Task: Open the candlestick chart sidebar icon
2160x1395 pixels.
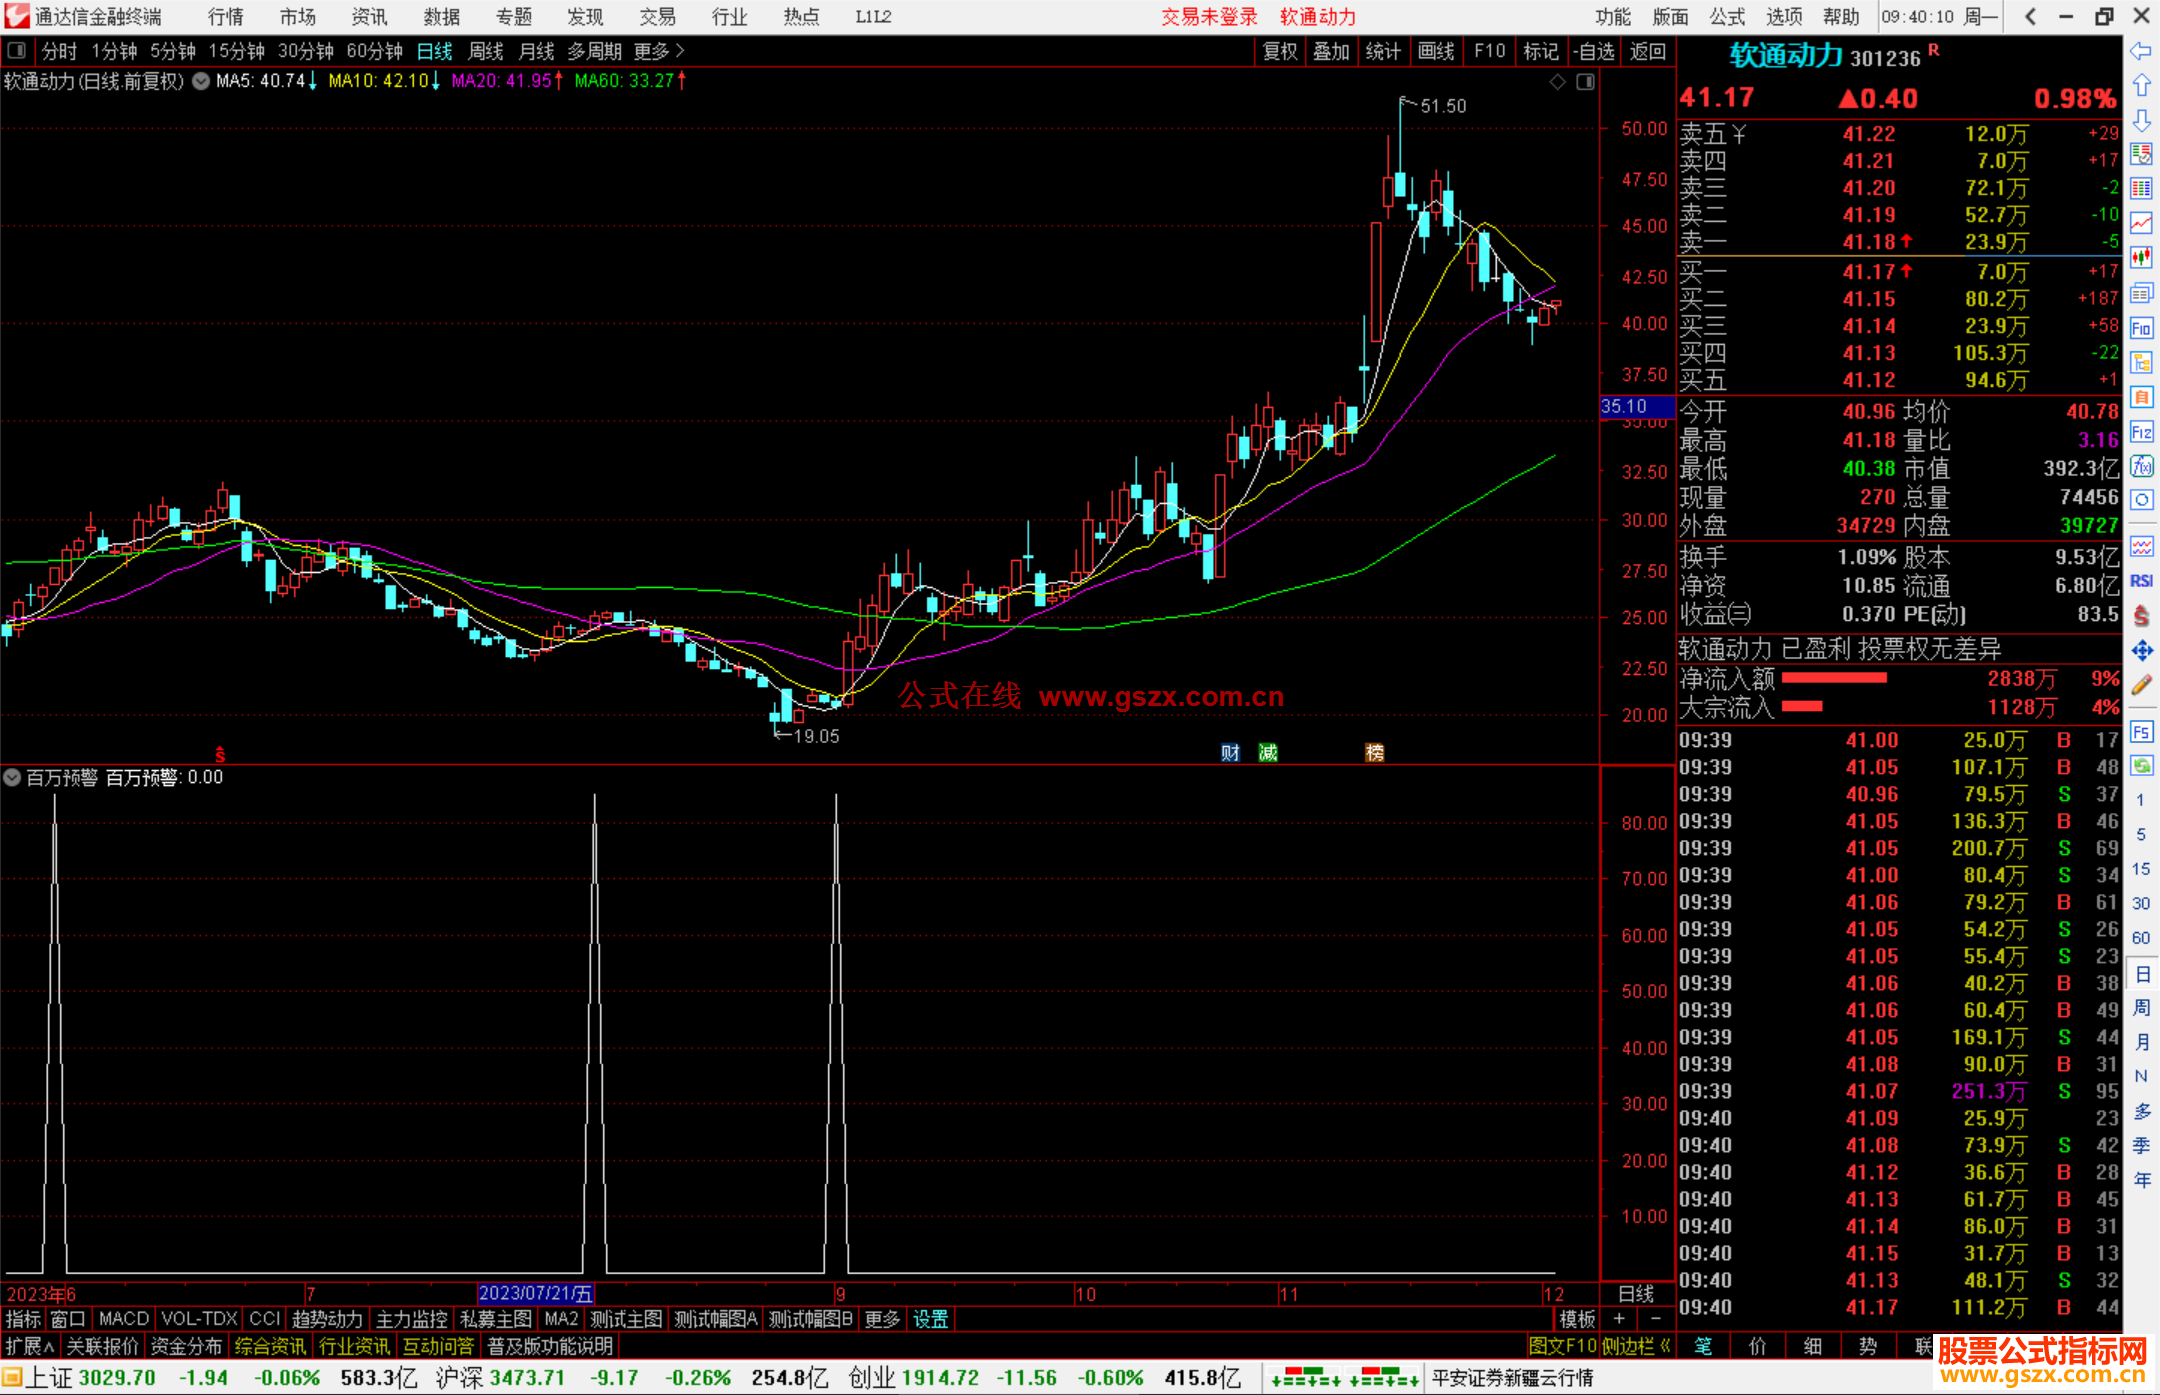Action: (2141, 258)
